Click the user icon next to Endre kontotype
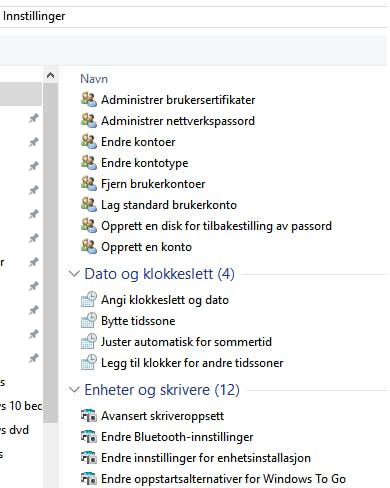The width and height of the screenshot is (390, 488). (x=89, y=163)
